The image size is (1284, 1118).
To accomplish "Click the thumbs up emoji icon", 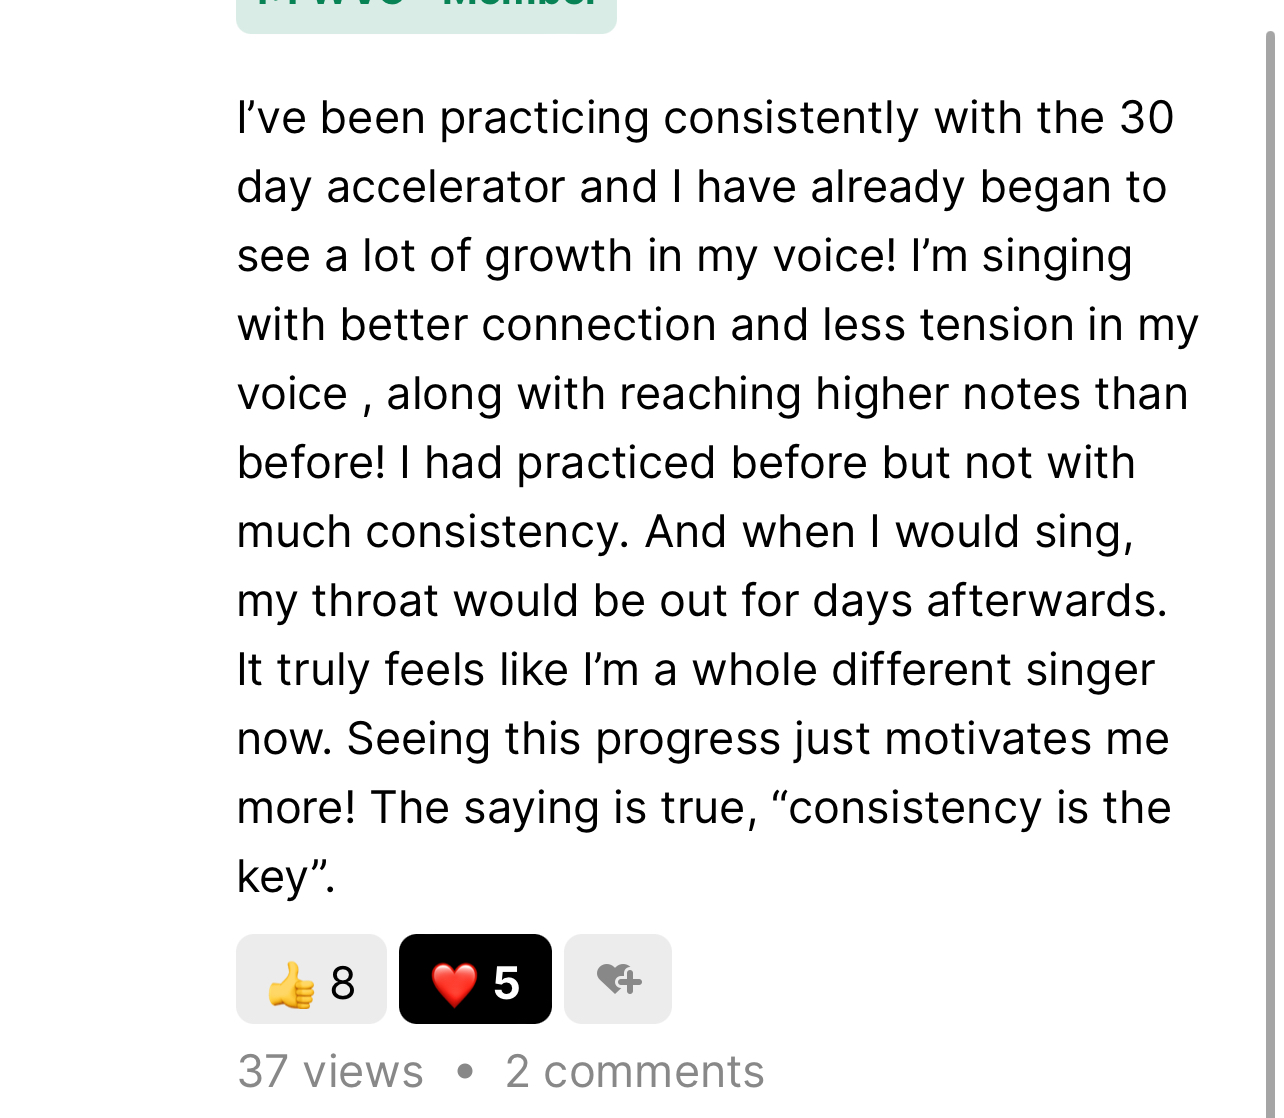I will [x=291, y=984].
